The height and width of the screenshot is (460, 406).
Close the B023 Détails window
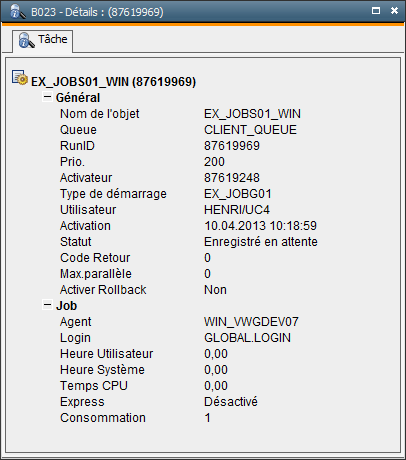(x=394, y=11)
